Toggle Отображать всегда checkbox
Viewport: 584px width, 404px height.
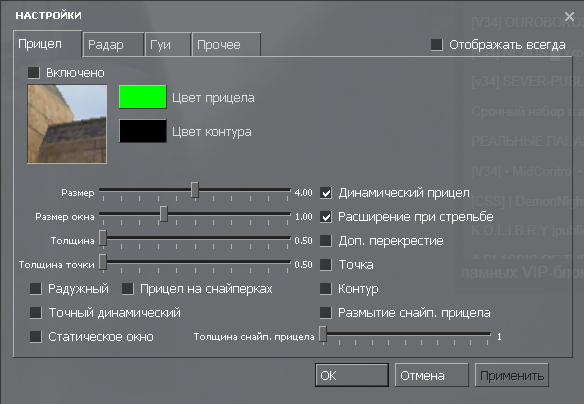[x=437, y=45]
